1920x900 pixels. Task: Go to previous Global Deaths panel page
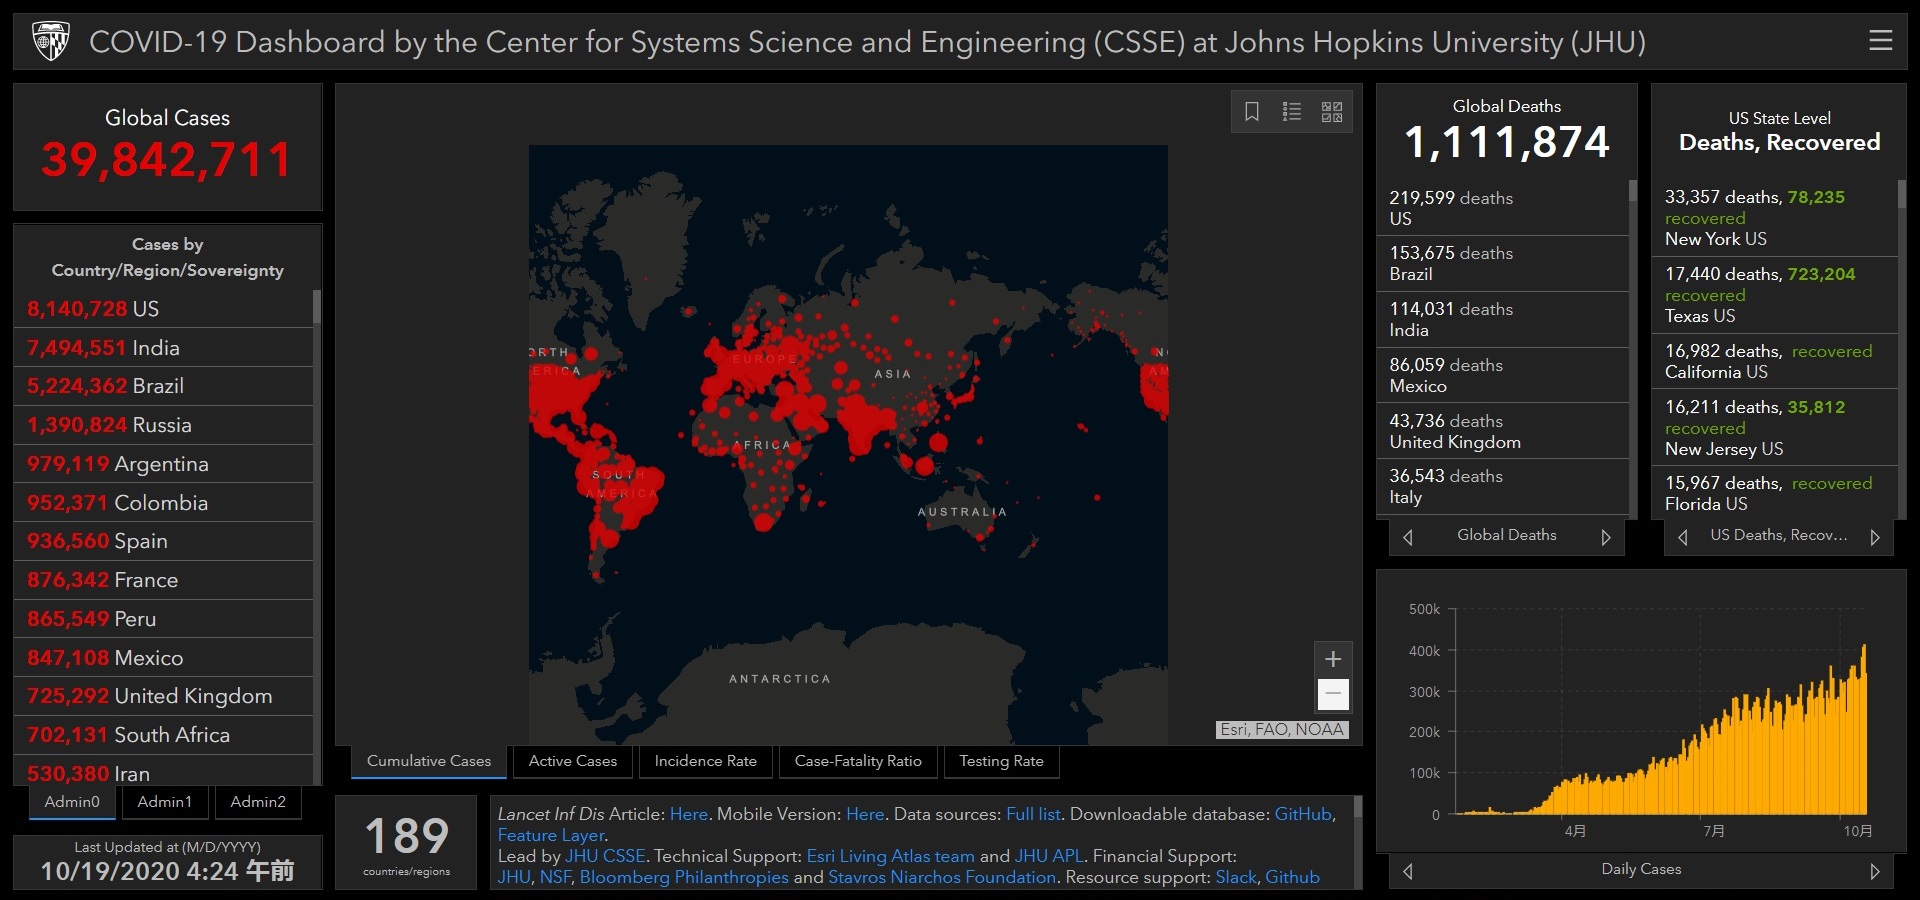[x=1408, y=538]
